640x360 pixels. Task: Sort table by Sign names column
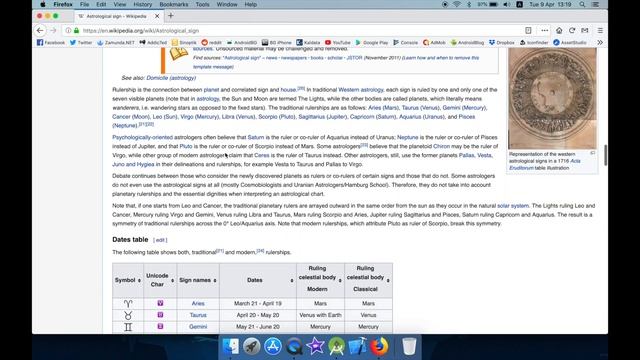pos(215,280)
